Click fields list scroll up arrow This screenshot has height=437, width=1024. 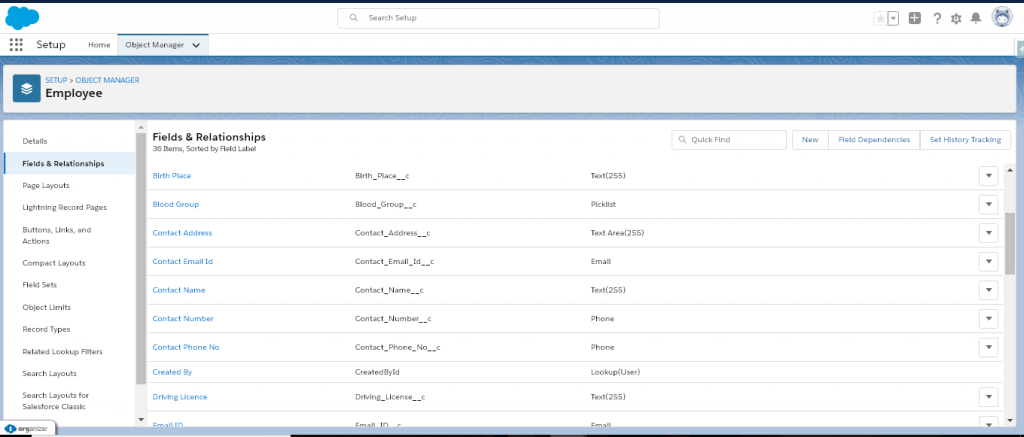(x=1010, y=169)
